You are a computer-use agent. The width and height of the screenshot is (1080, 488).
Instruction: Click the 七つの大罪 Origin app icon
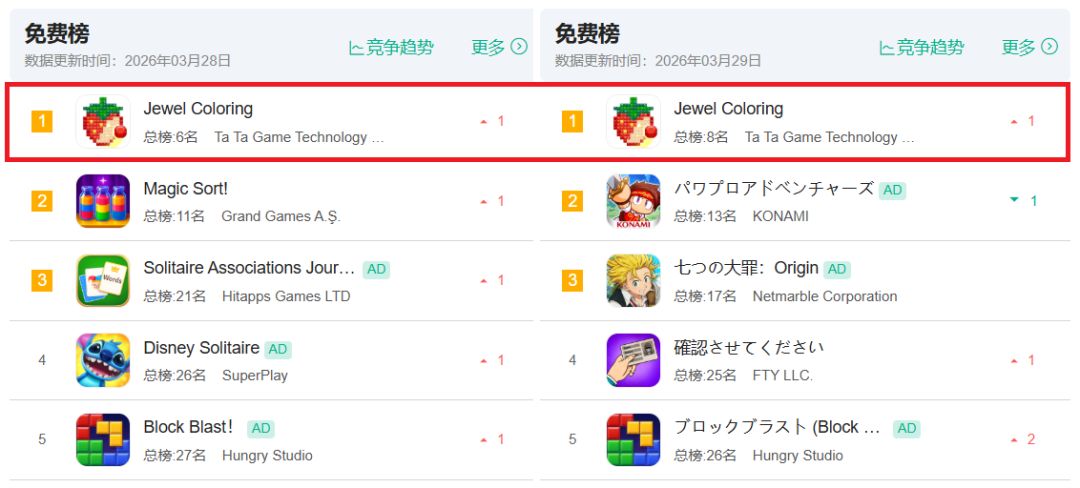coord(633,281)
